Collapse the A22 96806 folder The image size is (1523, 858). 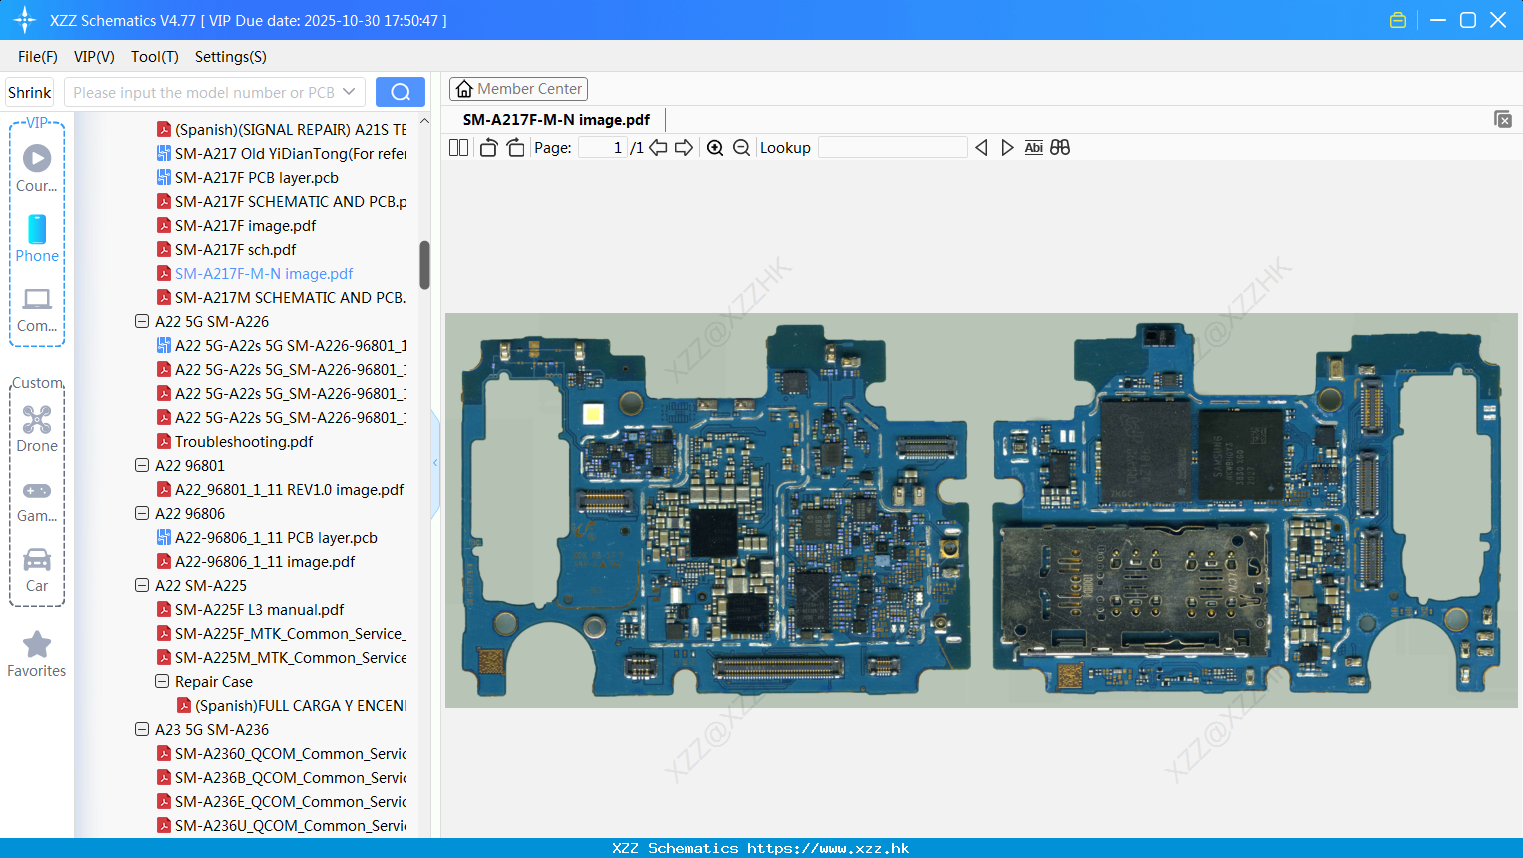point(142,513)
